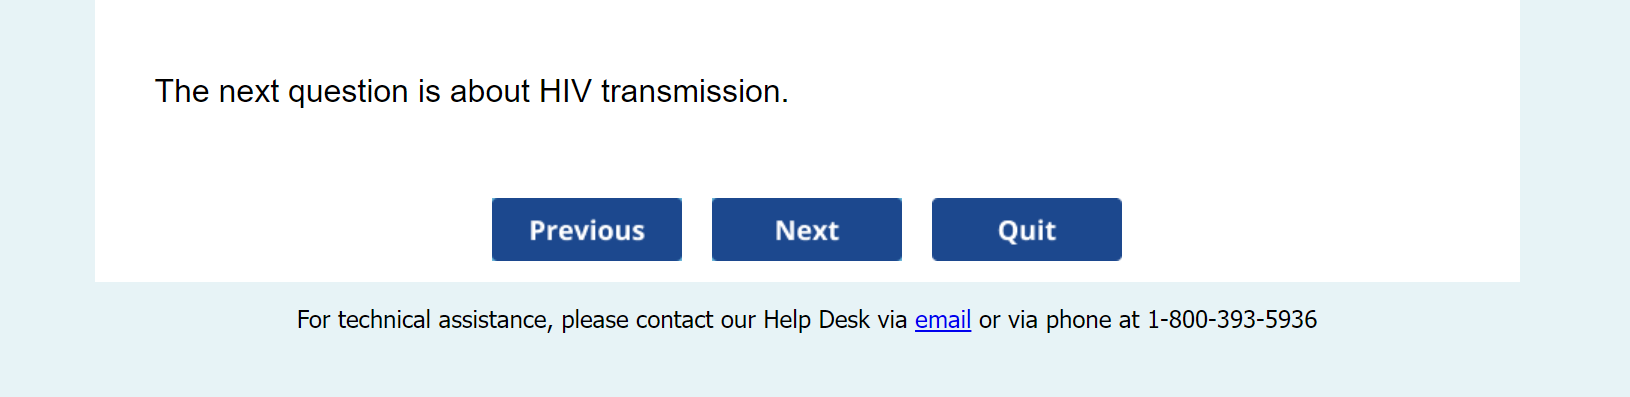Click the phone number 1-800-393-5936
The height and width of the screenshot is (397, 1630).
[x=1232, y=320]
